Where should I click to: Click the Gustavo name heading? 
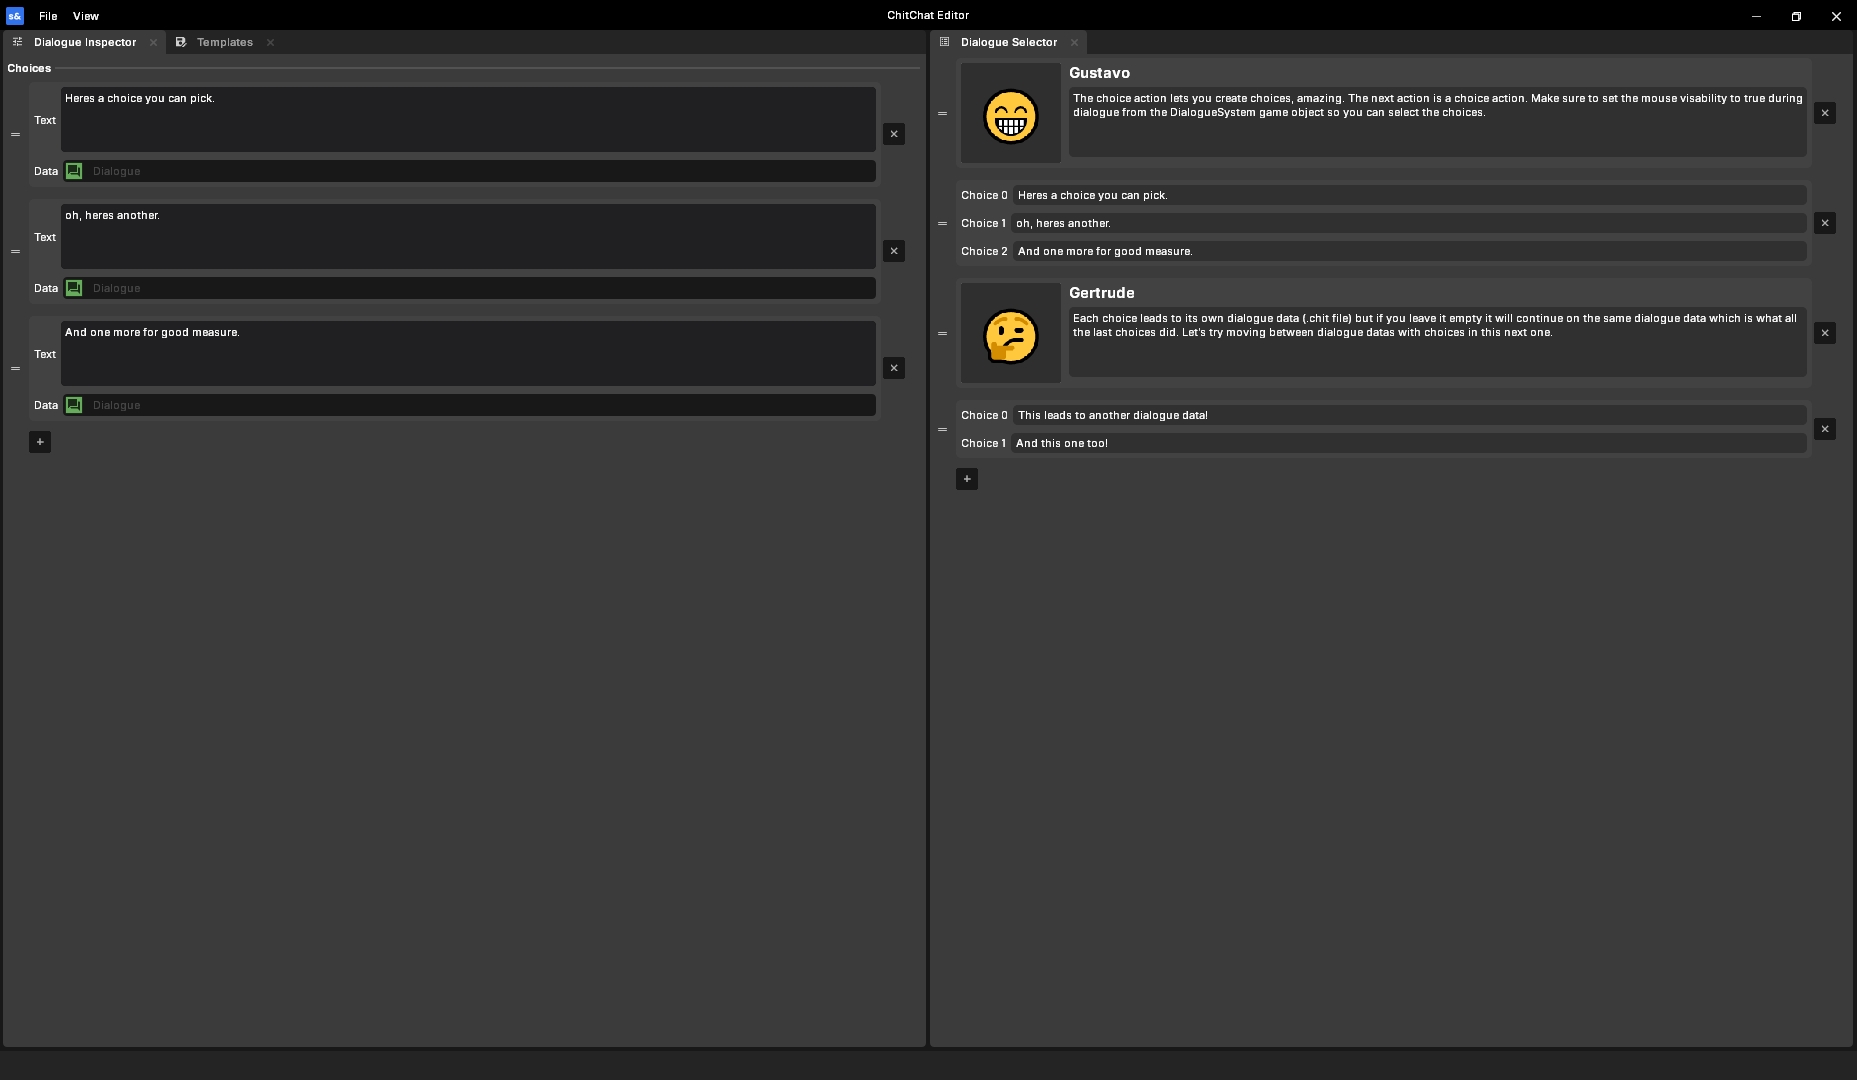(1099, 73)
